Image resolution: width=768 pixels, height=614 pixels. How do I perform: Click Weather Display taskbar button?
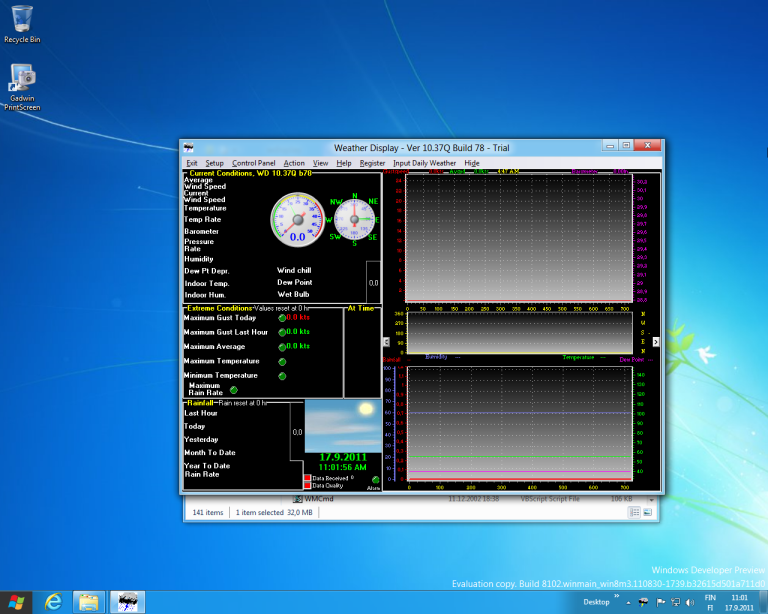(127, 602)
